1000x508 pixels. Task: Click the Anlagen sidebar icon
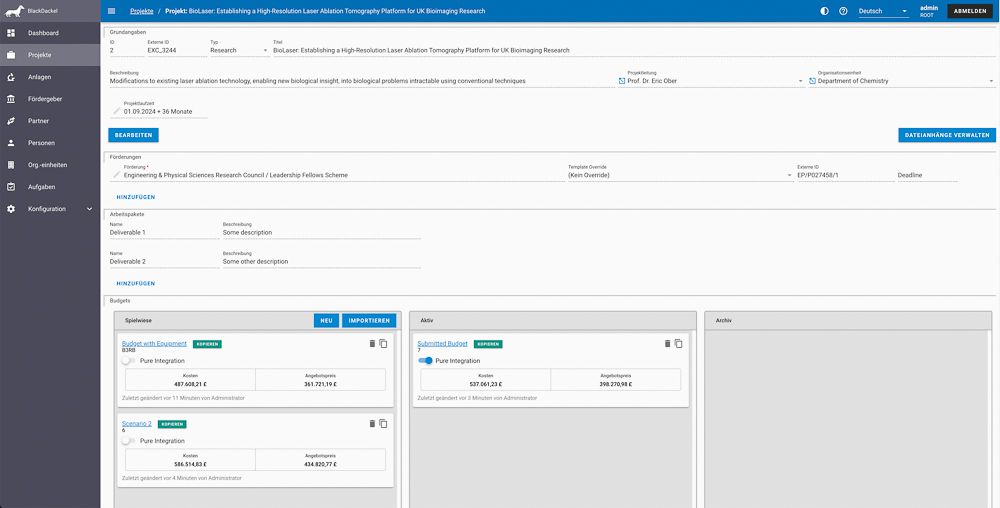click(x=11, y=77)
